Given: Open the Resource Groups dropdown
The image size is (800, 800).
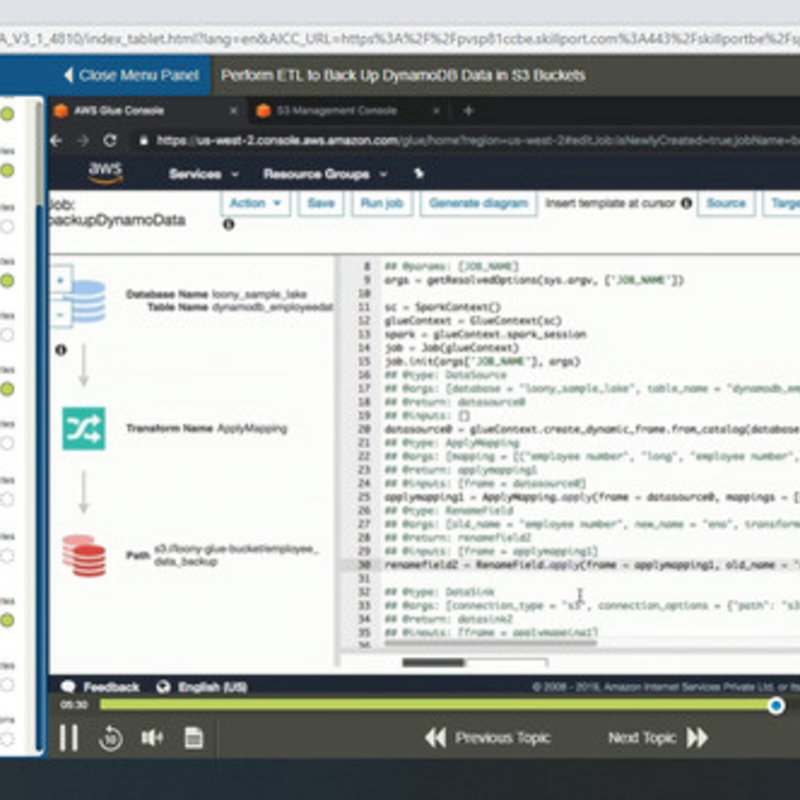Looking at the screenshot, I should tap(325, 174).
